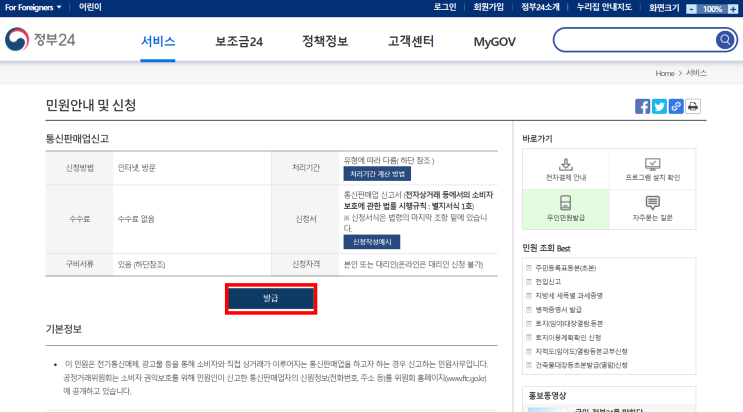Click the 화면크기 100% value
Screen dimensions: 743x412
click(x=712, y=9)
